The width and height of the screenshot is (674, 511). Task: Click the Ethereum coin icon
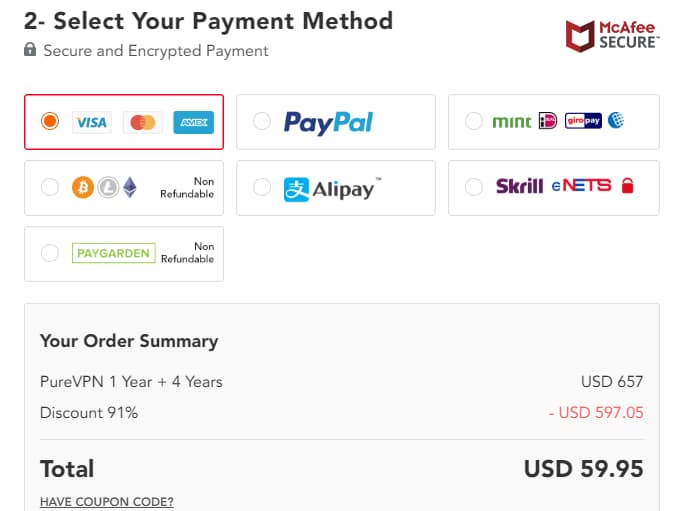pos(129,187)
